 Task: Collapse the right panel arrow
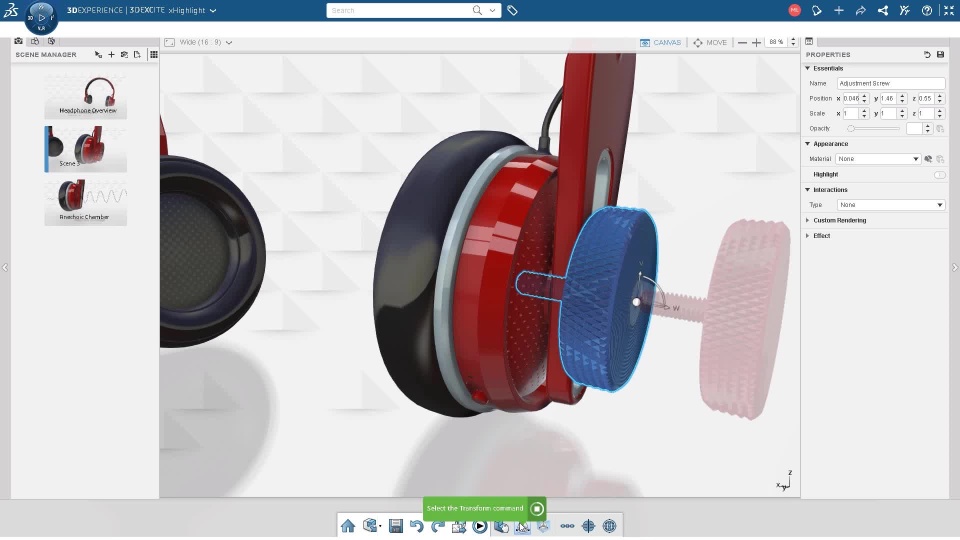pyautogui.click(x=954, y=268)
